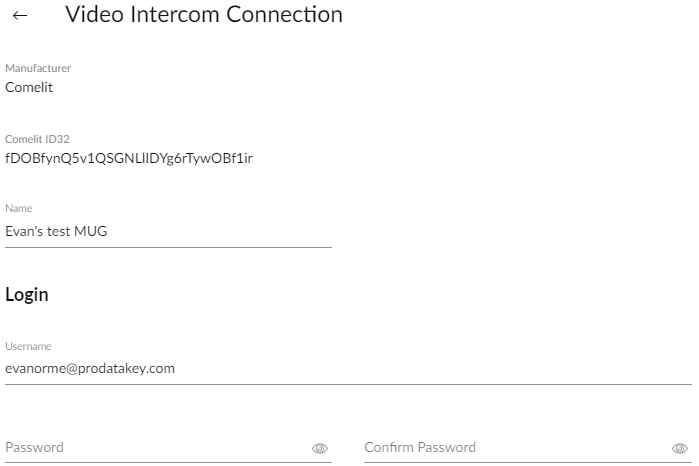Click the Video Intercom Connection page title
The image size is (699, 466).
pos(204,15)
